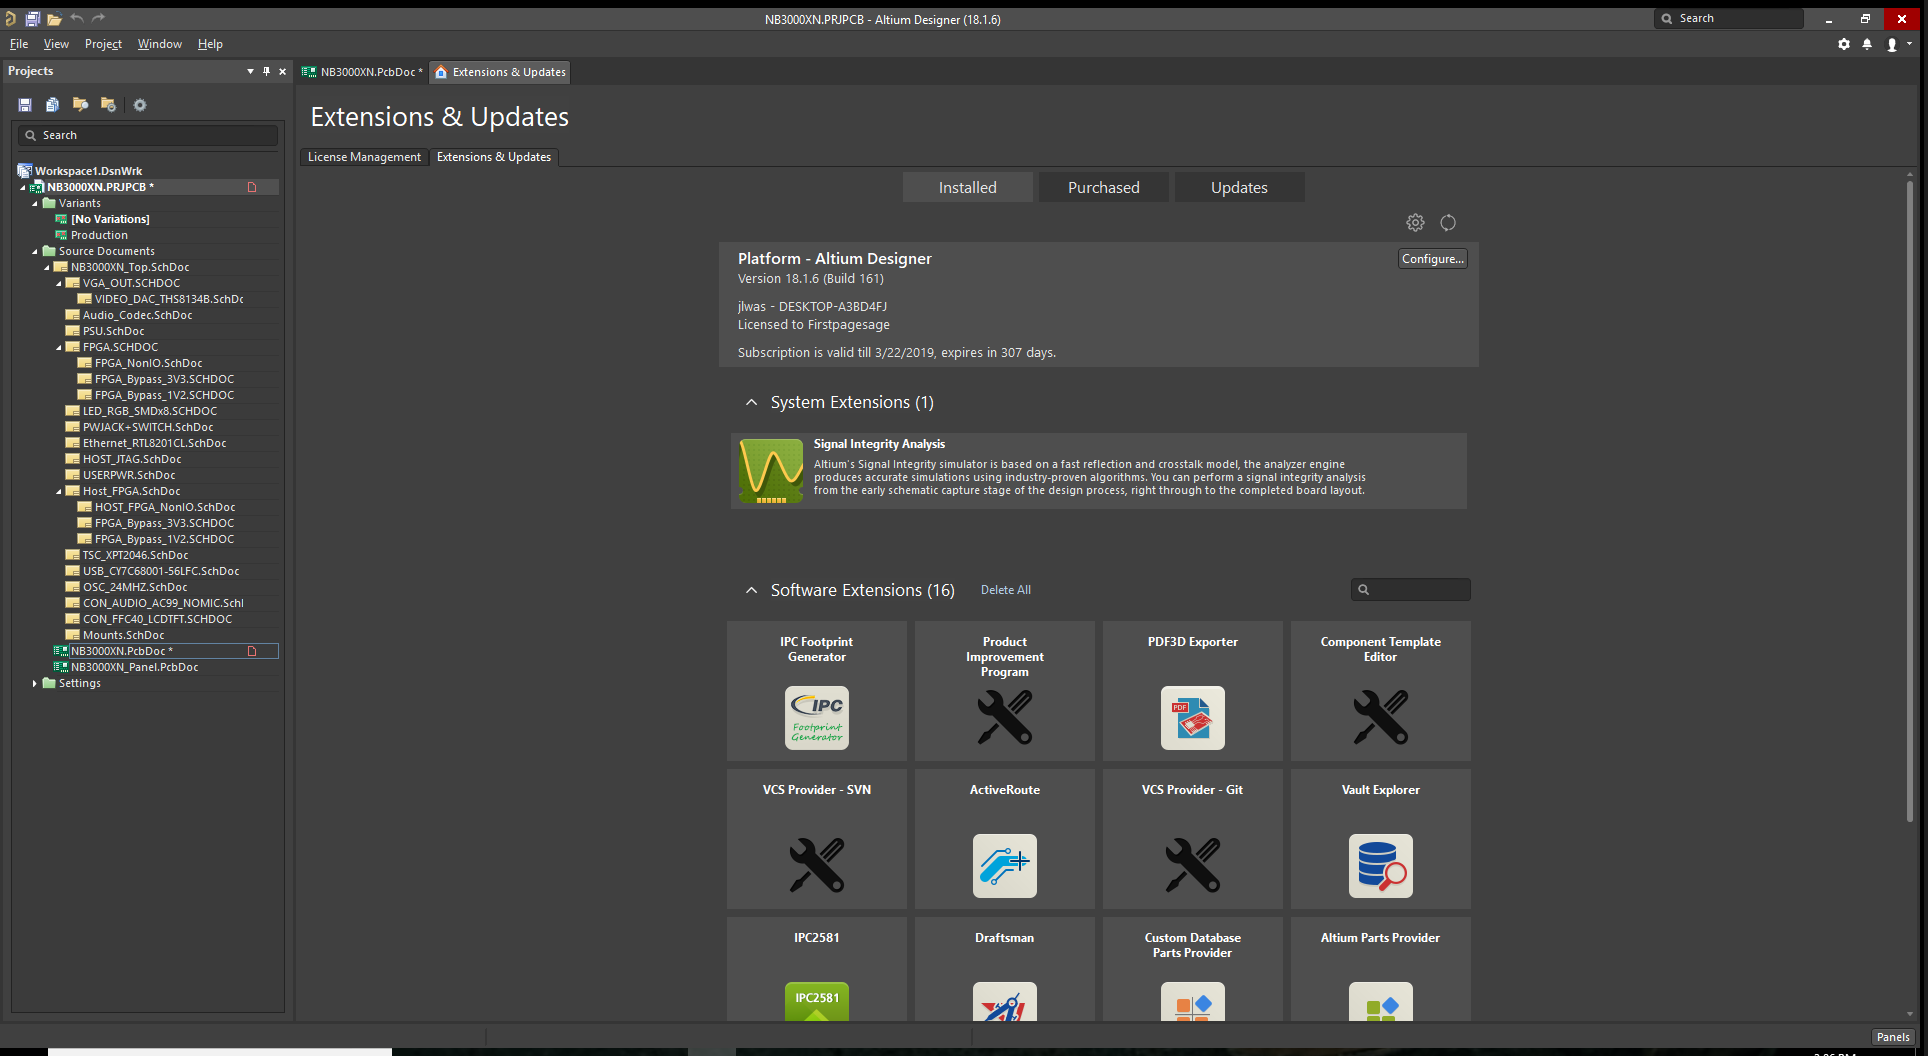Collapse the VGA_OUT.SCHDOC node
Screen dimensions: 1928x1056
(x=59, y=283)
